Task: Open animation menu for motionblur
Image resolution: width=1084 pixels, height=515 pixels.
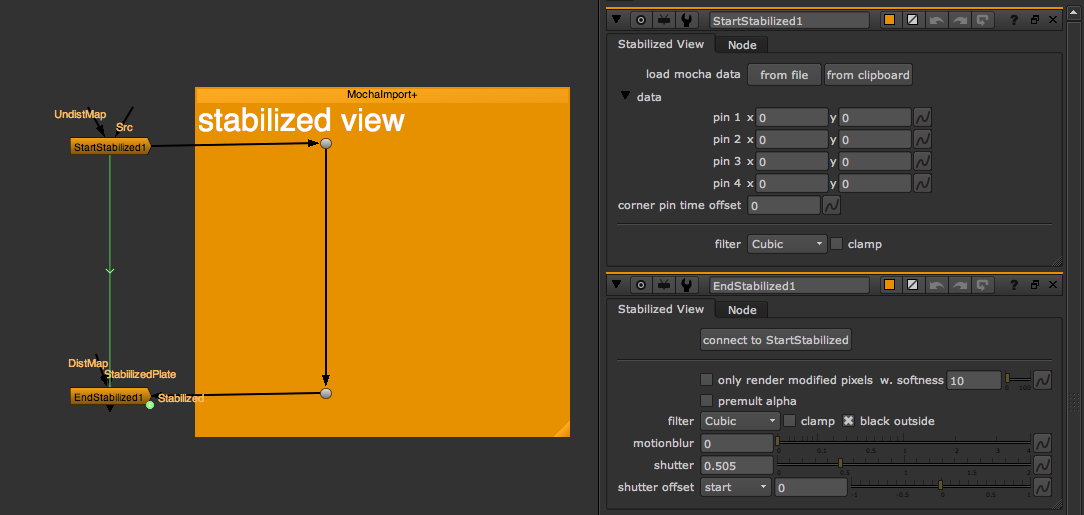Action: pos(1043,442)
